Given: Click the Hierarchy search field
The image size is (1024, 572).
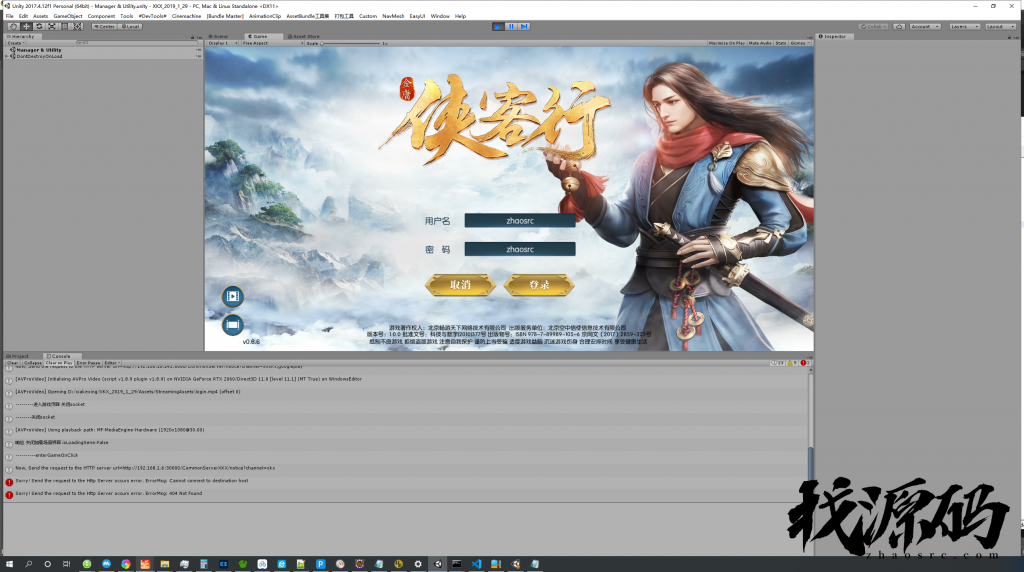Looking at the screenshot, I should (137, 43).
